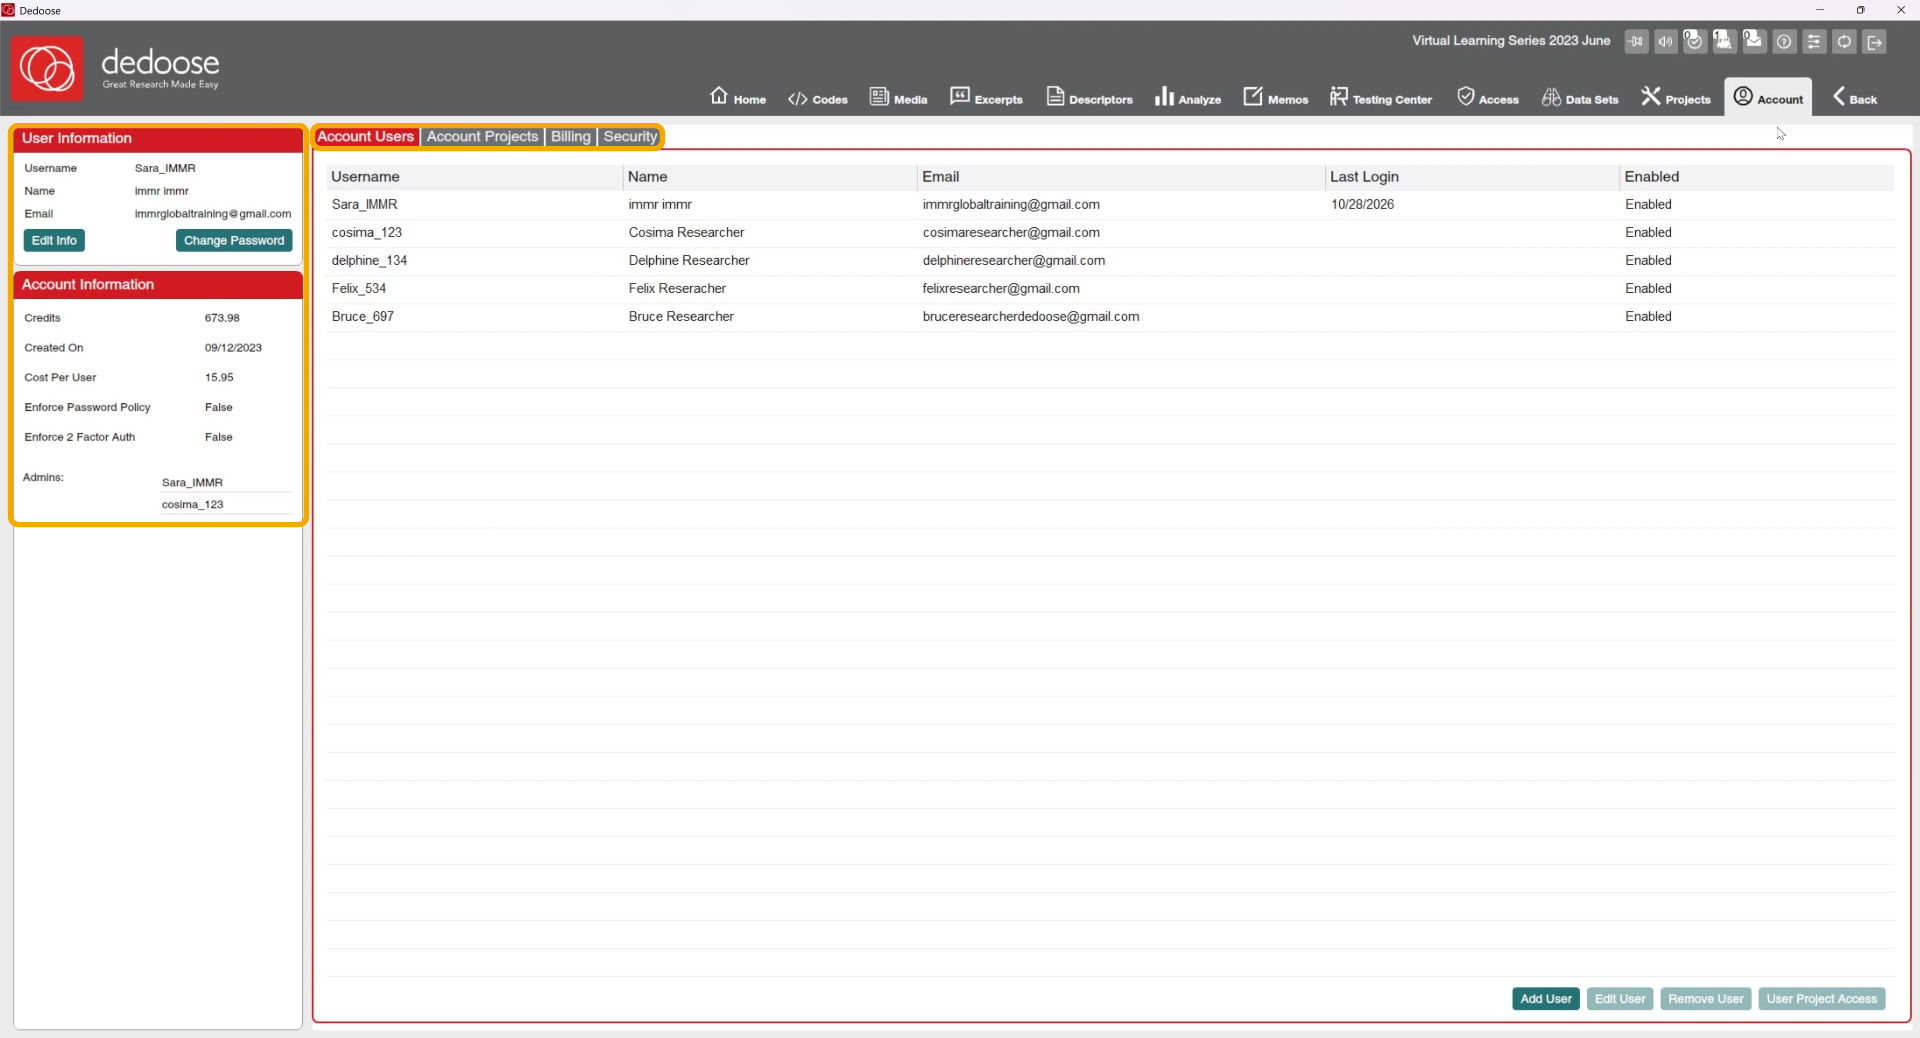Open the project chat people icon
This screenshot has height=1038, width=1920.
pos(1724,41)
